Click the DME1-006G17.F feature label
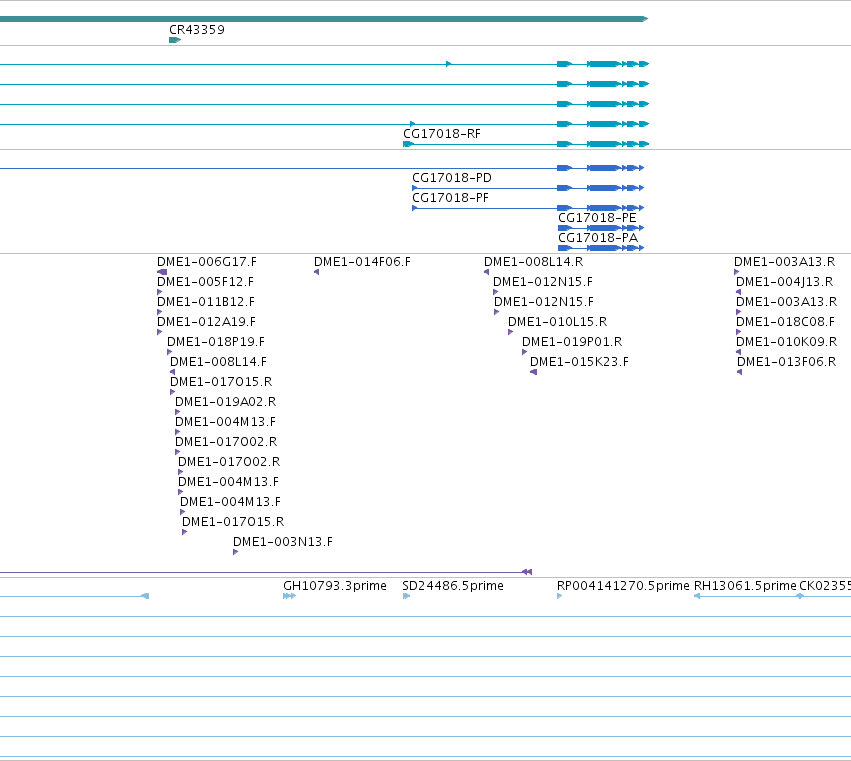The width and height of the screenshot is (851, 761). click(207, 262)
